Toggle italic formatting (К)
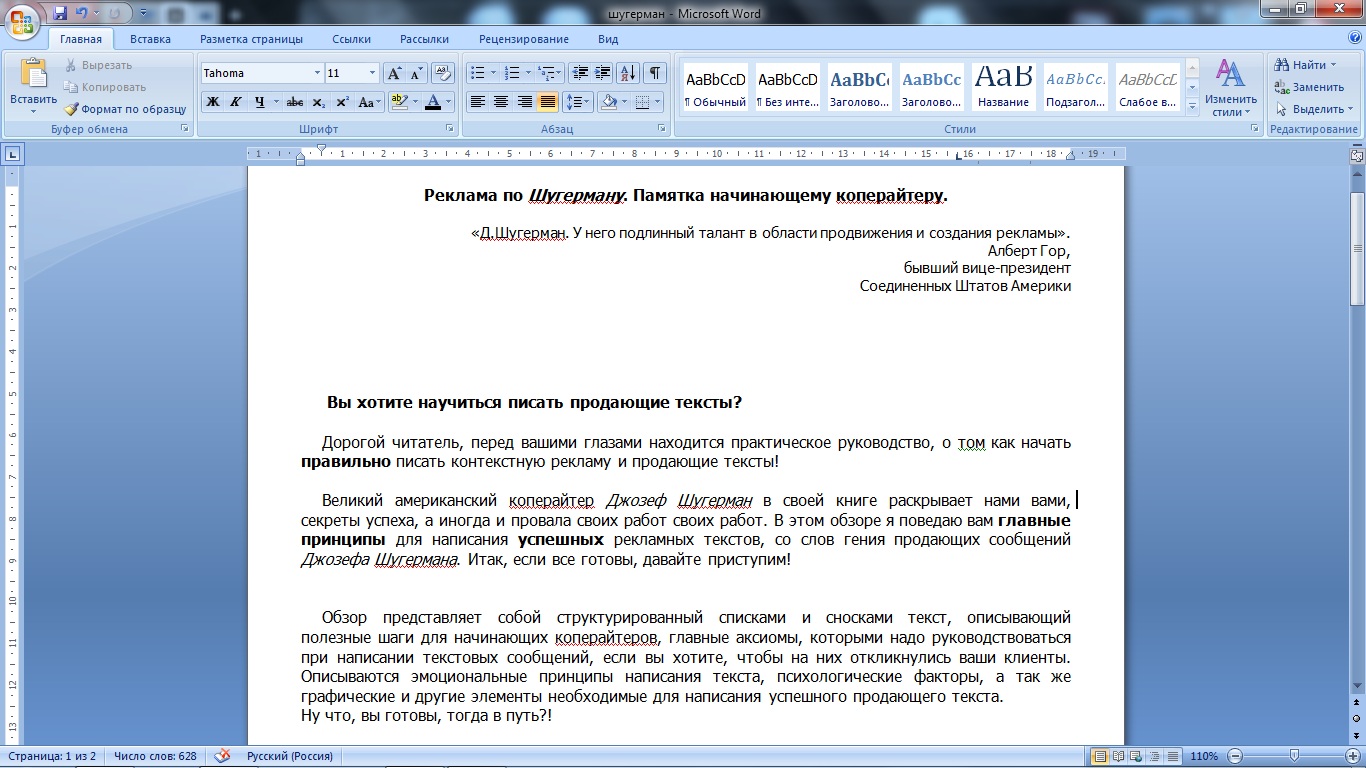The width and height of the screenshot is (1366, 768). (x=236, y=102)
